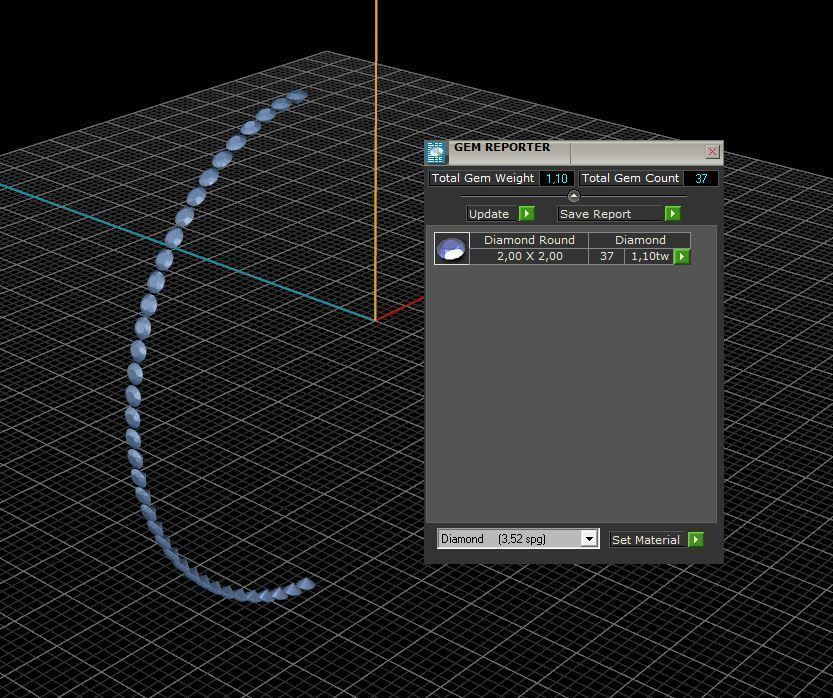The height and width of the screenshot is (698, 833).
Task: Click the Gem Reporter panel icon
Action: coord(436,152)
